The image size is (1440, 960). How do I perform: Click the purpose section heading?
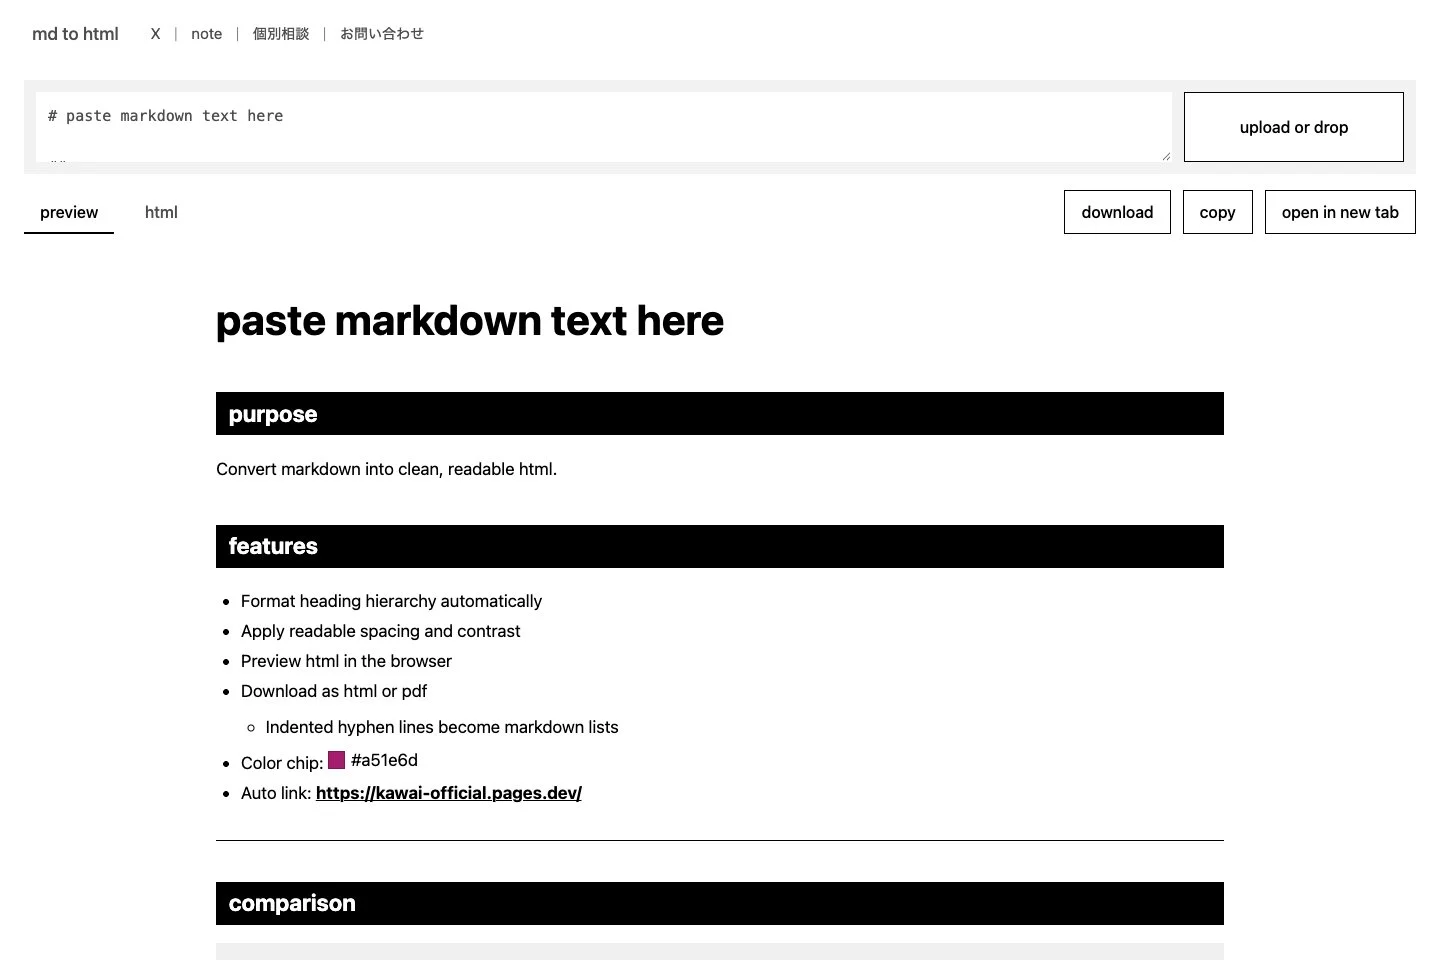pos(720,414)
